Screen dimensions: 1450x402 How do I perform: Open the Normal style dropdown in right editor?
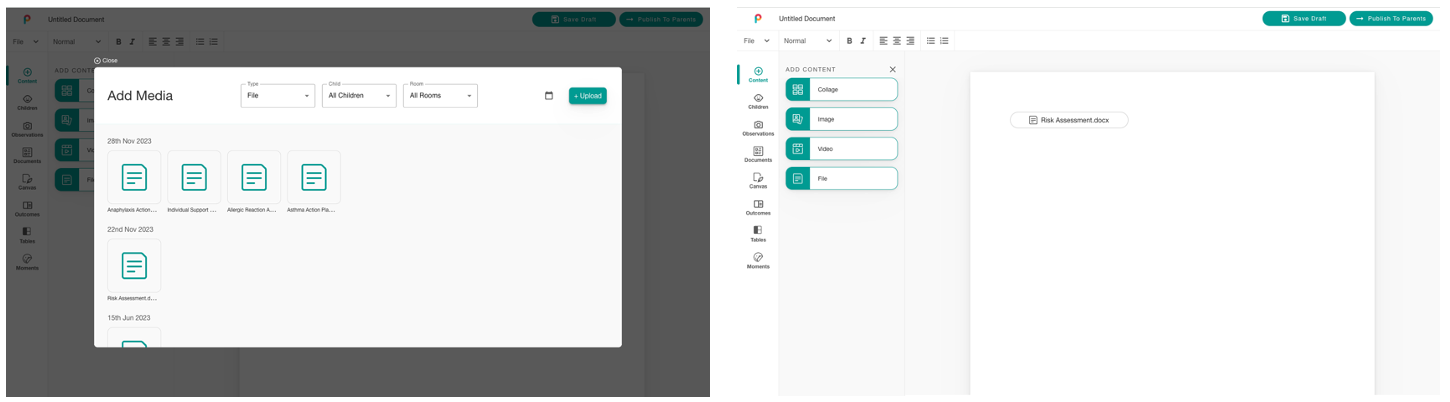pyautogui.click(x=808, y=41)
